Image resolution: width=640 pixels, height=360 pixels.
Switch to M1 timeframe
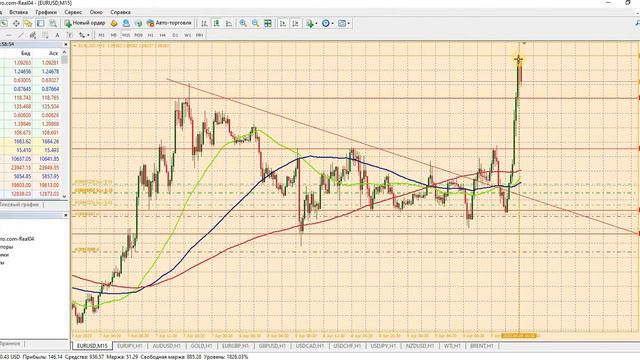[x=101, y=35]
